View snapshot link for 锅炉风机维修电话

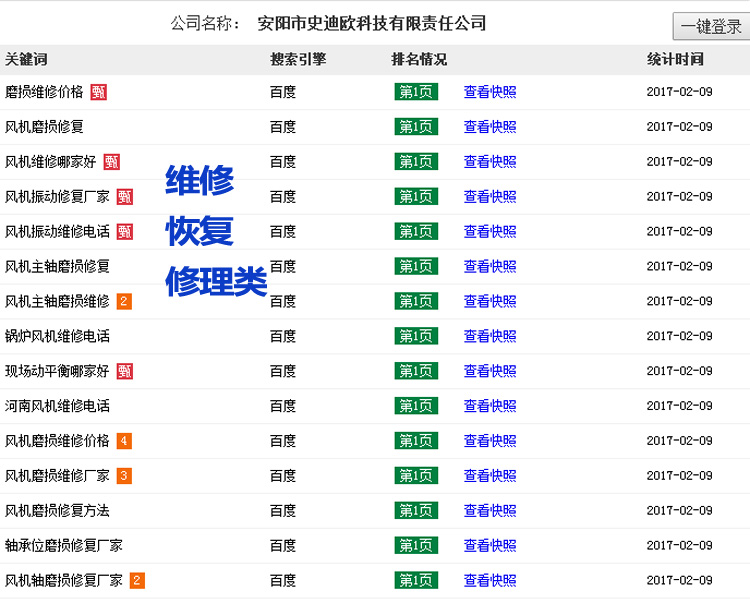(x=490, y=336)
